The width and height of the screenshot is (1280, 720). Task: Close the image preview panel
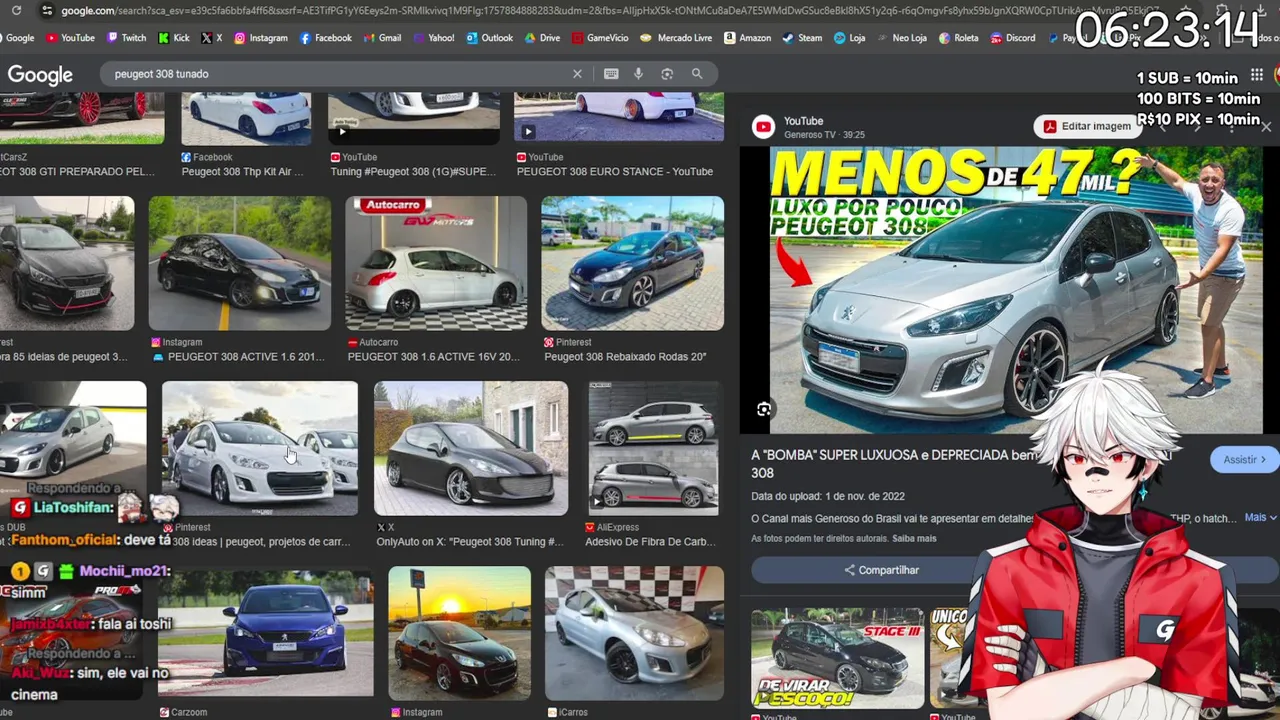click(x=1266, y=127)
